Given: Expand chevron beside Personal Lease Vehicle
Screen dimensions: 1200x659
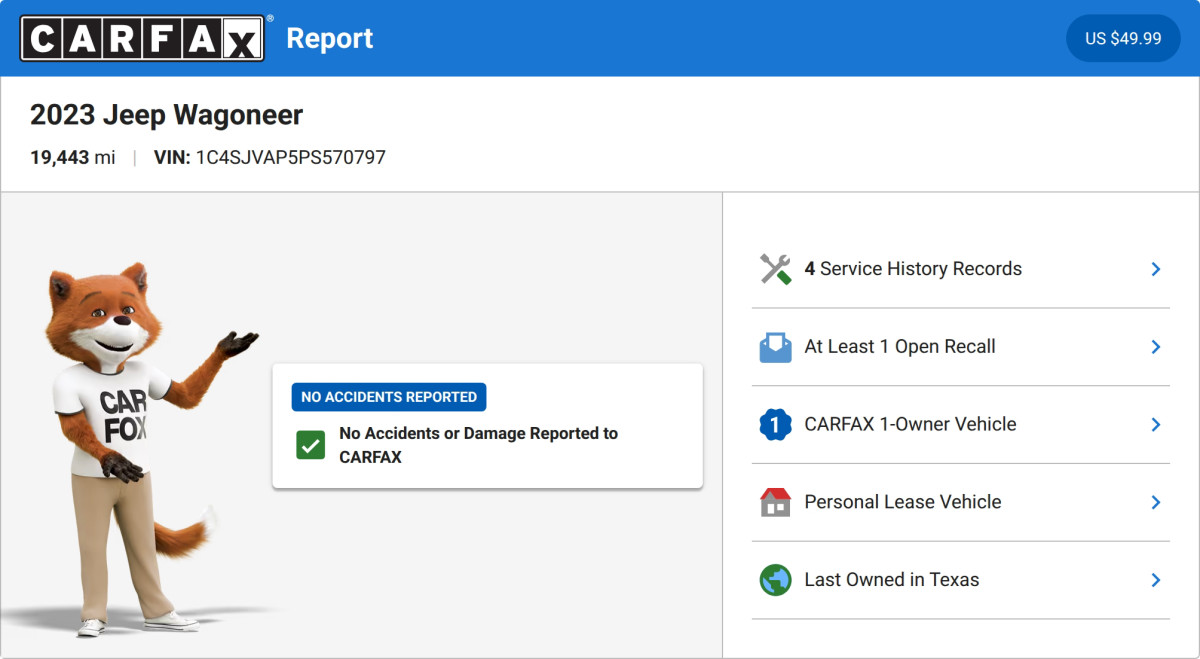Looking at the screenshot, I should point(1156,502).
